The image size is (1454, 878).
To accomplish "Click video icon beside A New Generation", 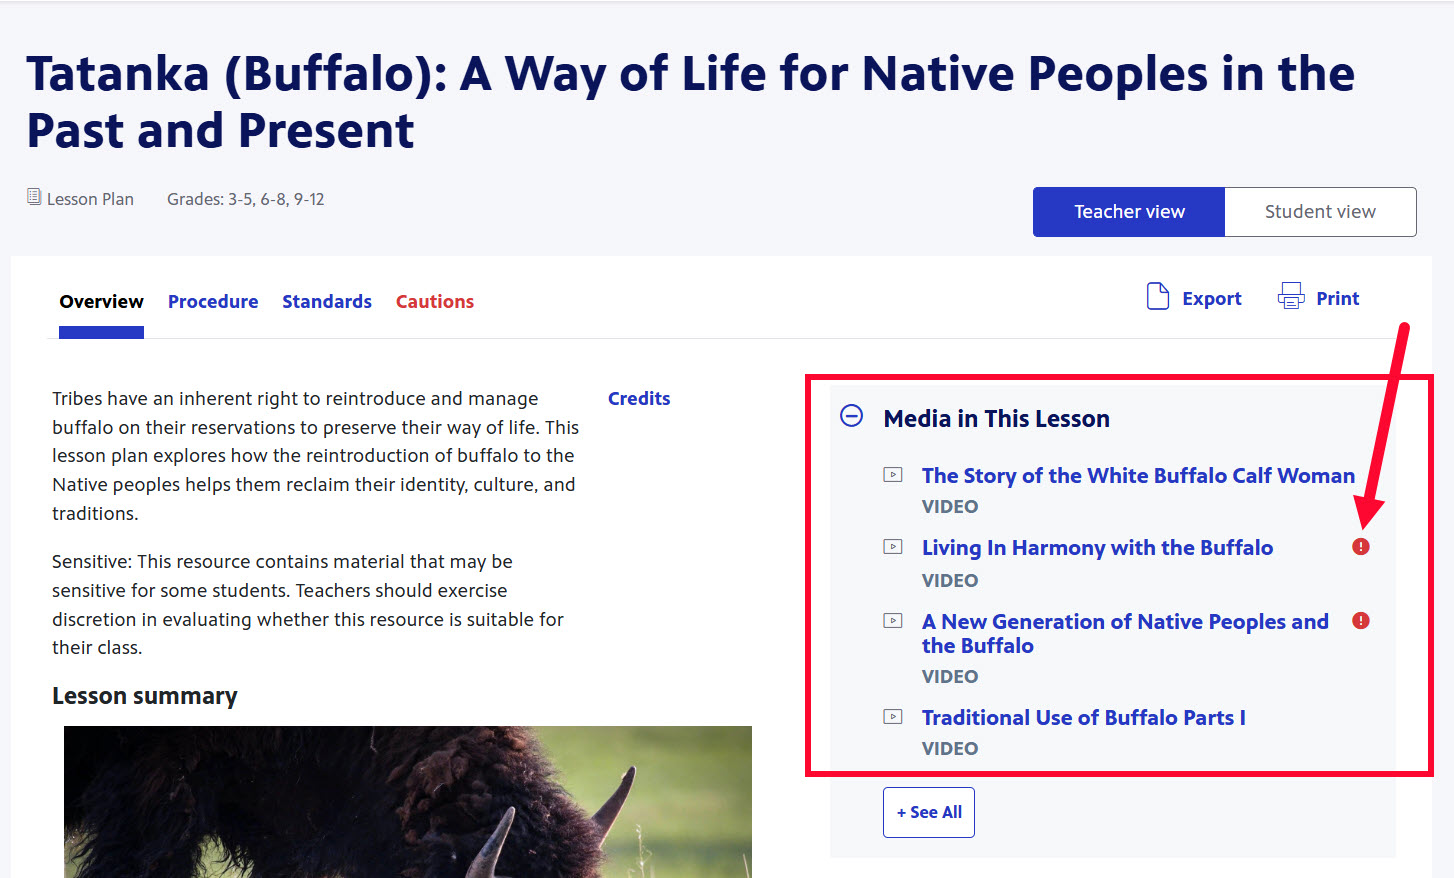I will click(x=893, y=621).
